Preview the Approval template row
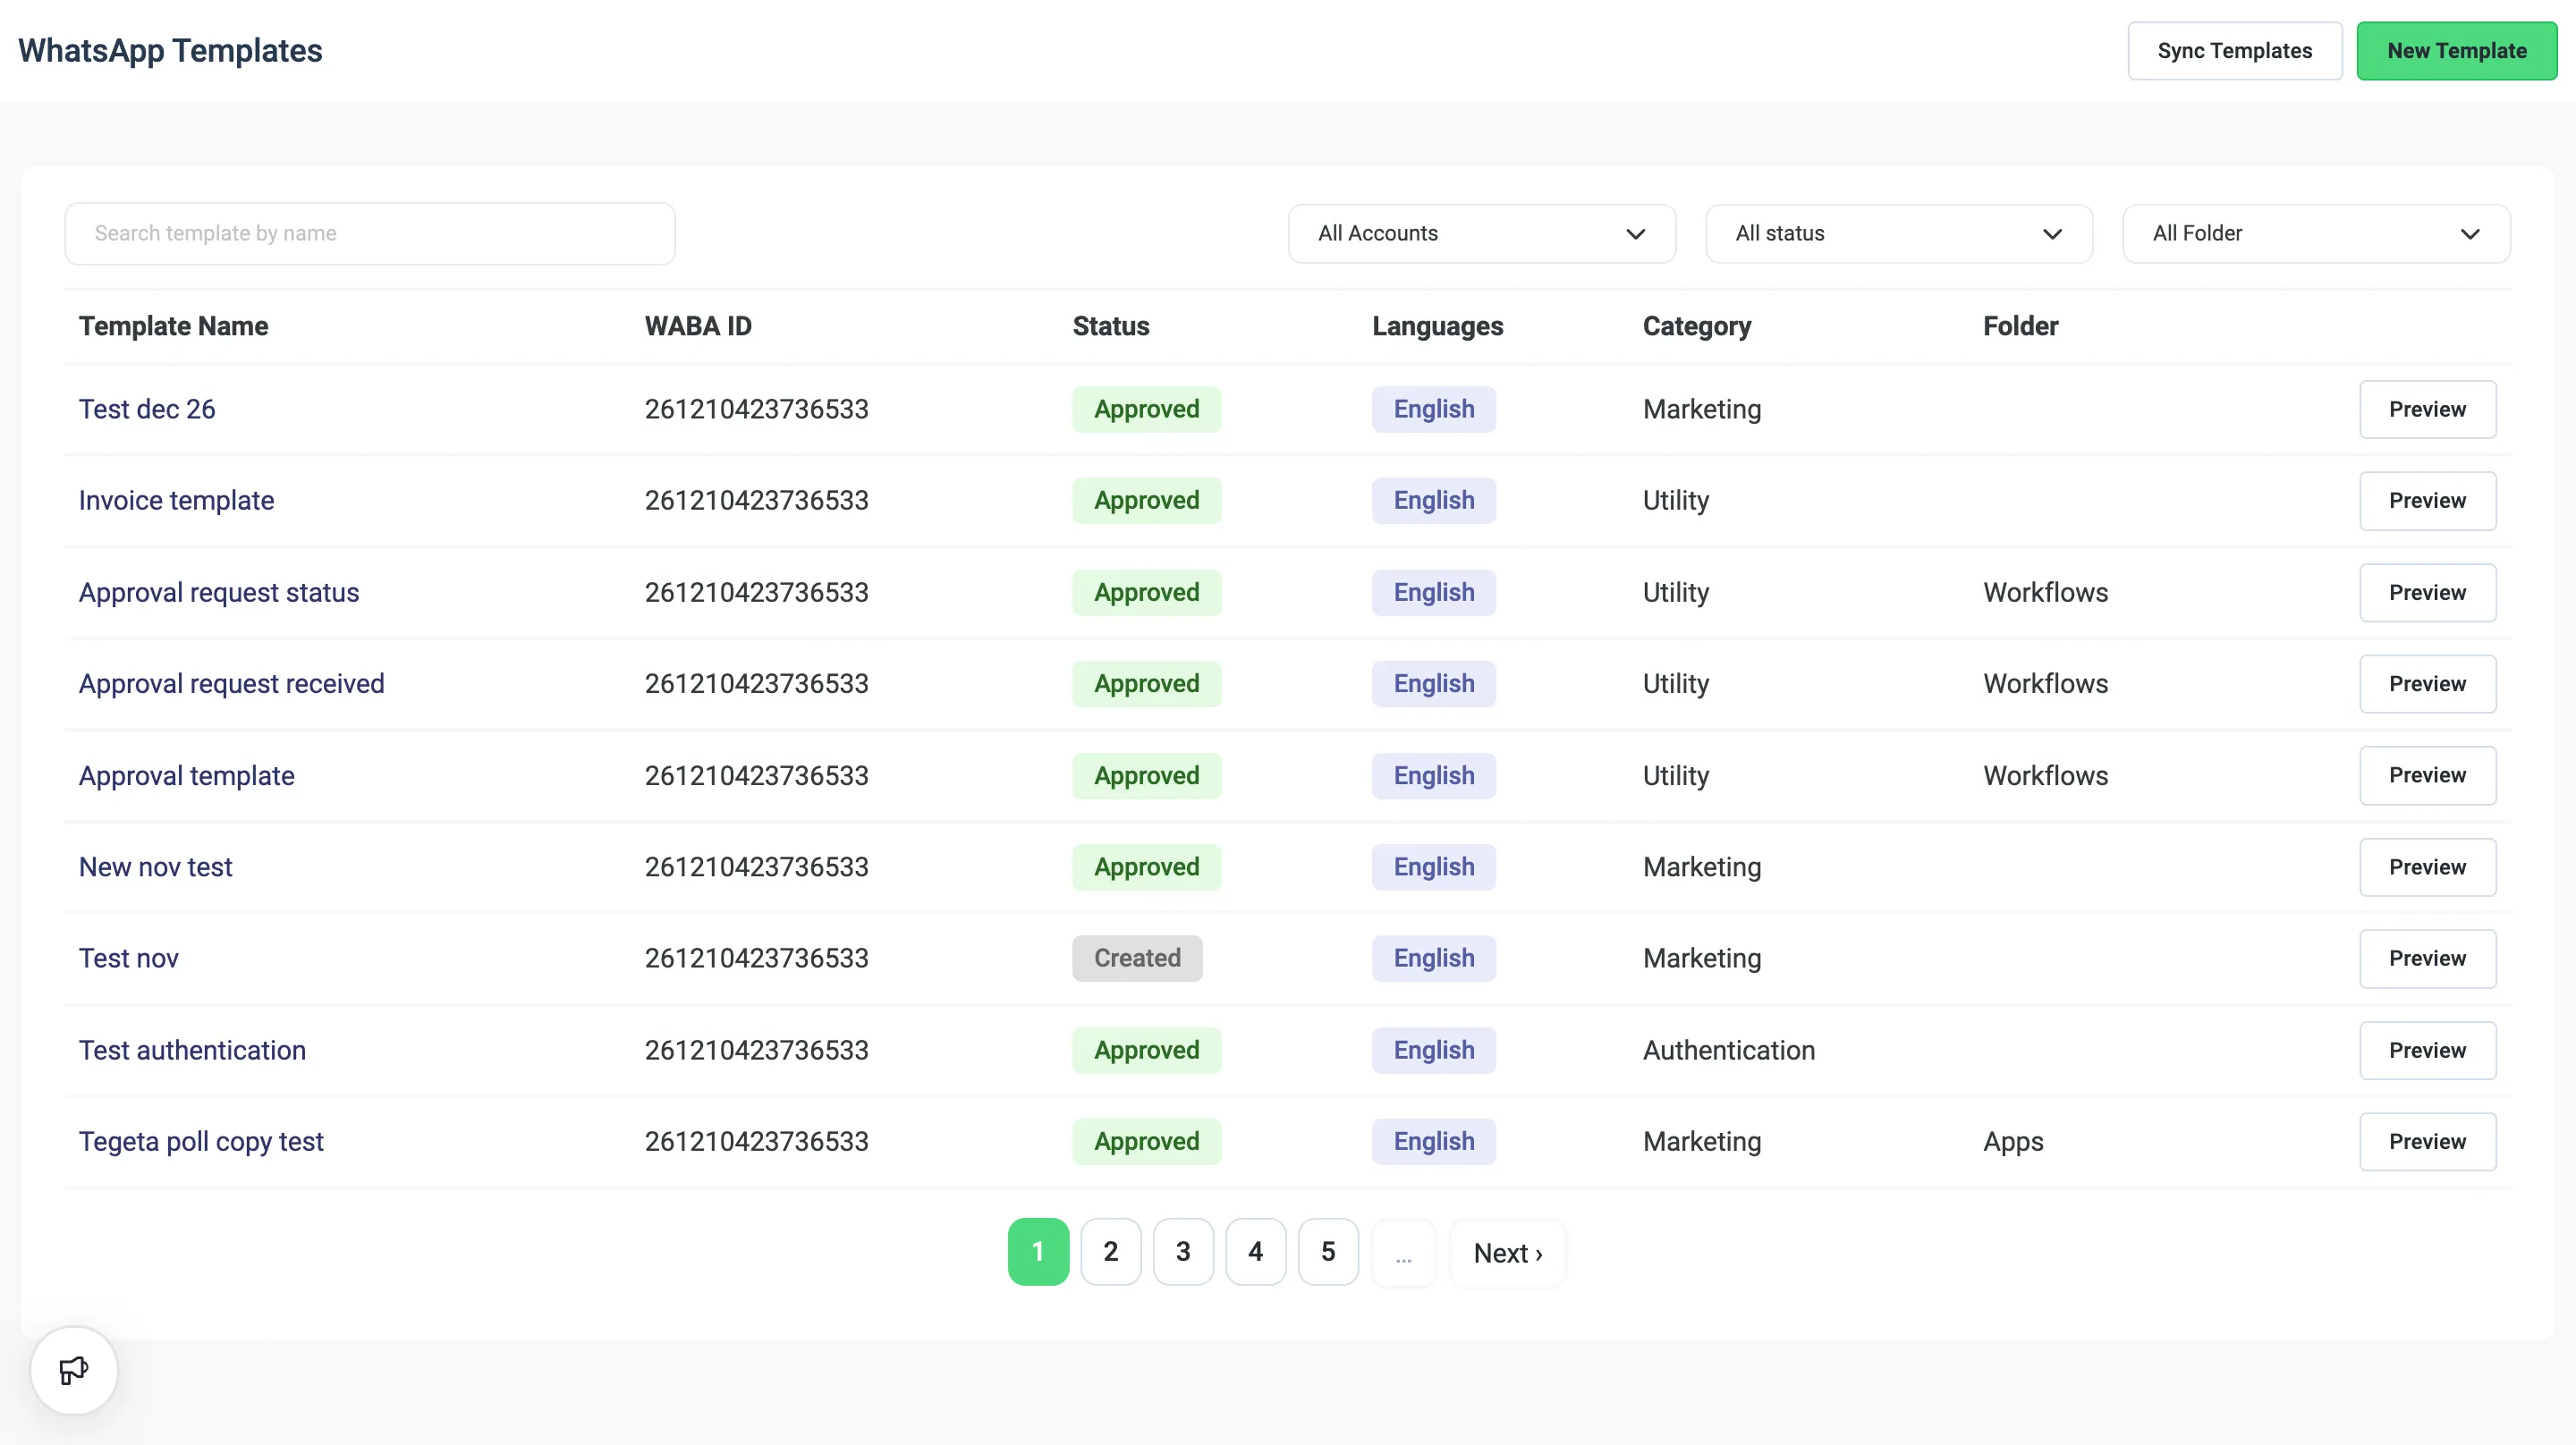Viewport: 2576px width, 1445px height. 2427,775
